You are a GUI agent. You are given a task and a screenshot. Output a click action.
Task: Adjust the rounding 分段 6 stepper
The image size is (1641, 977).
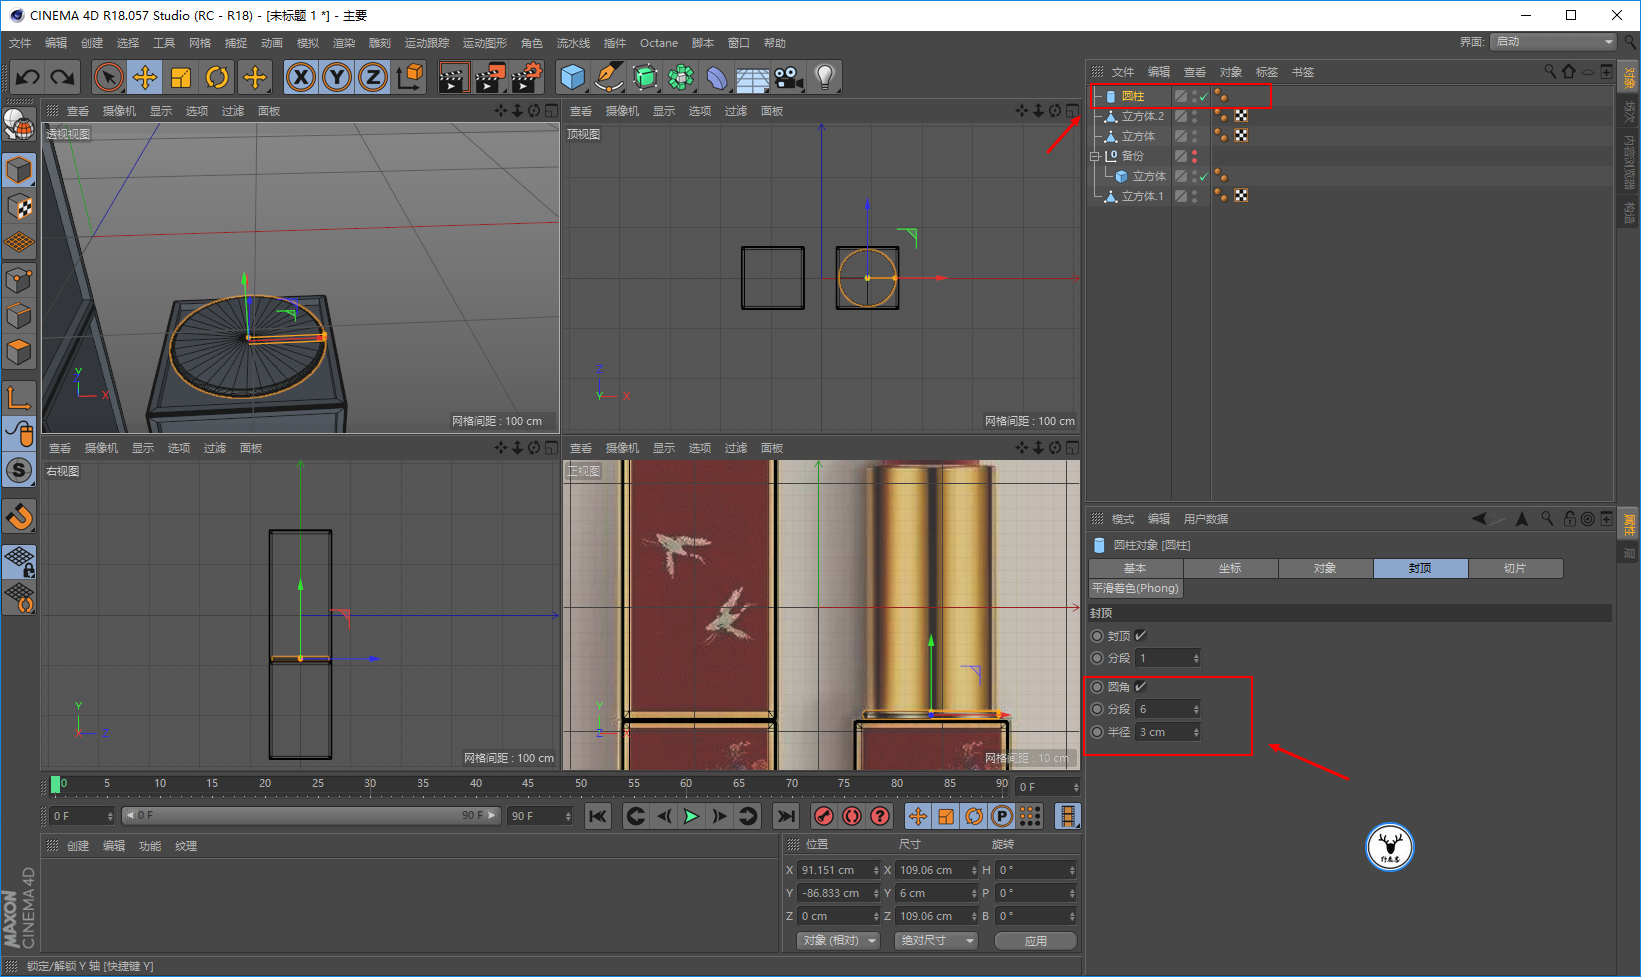point(1196,709)
